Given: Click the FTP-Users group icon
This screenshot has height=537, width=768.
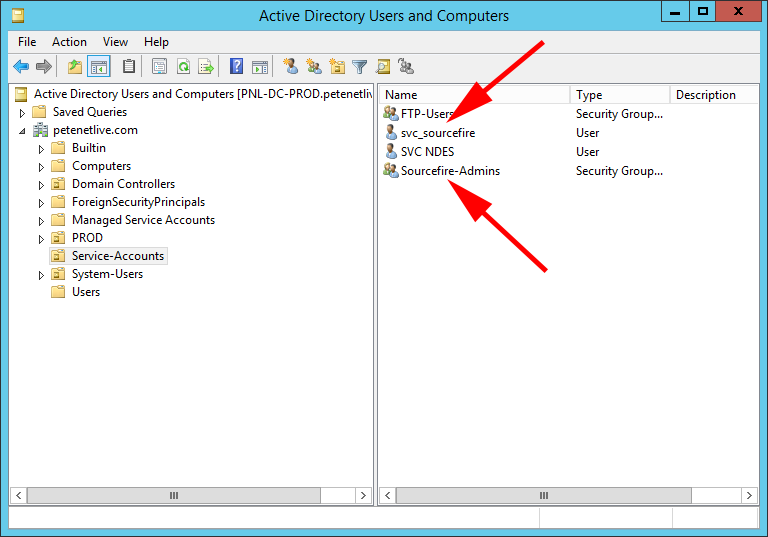Looking at the screenshot, I should [x=390, y=114].
